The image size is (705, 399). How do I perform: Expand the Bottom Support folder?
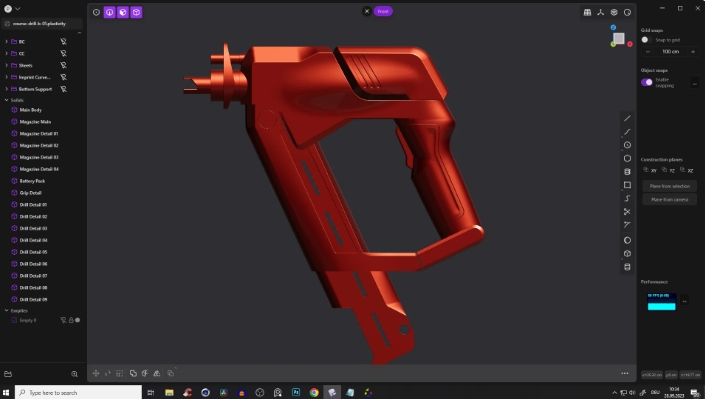[6, 89]
